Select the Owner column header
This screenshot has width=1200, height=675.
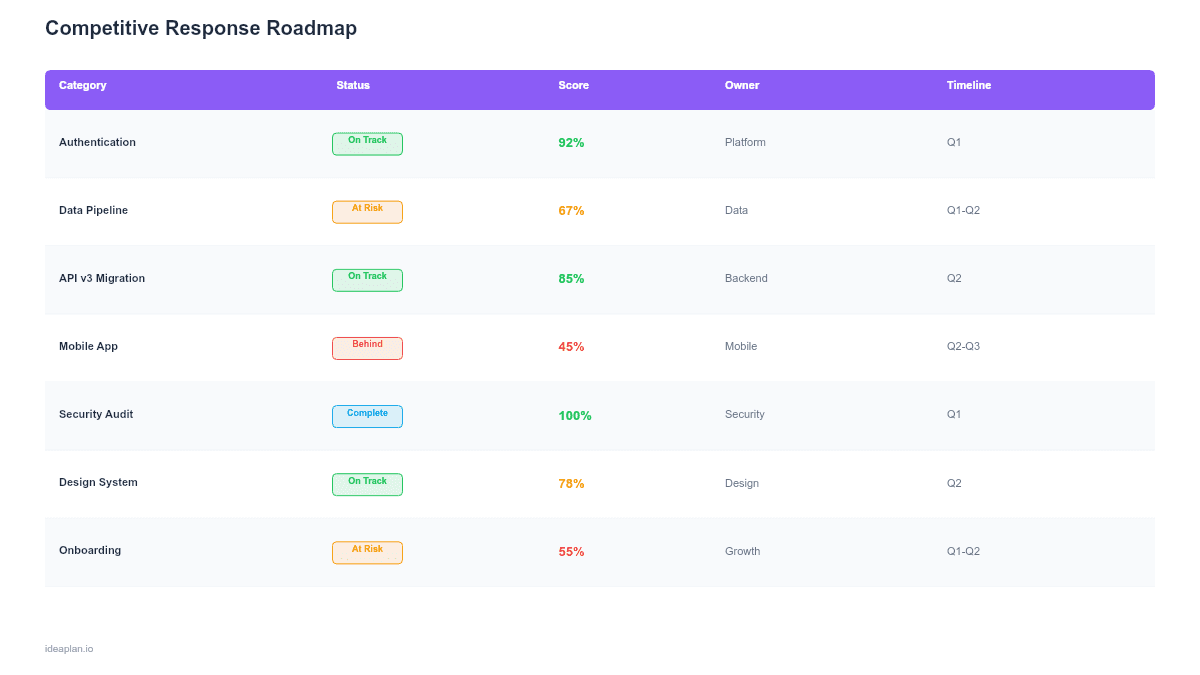[741, 86]
